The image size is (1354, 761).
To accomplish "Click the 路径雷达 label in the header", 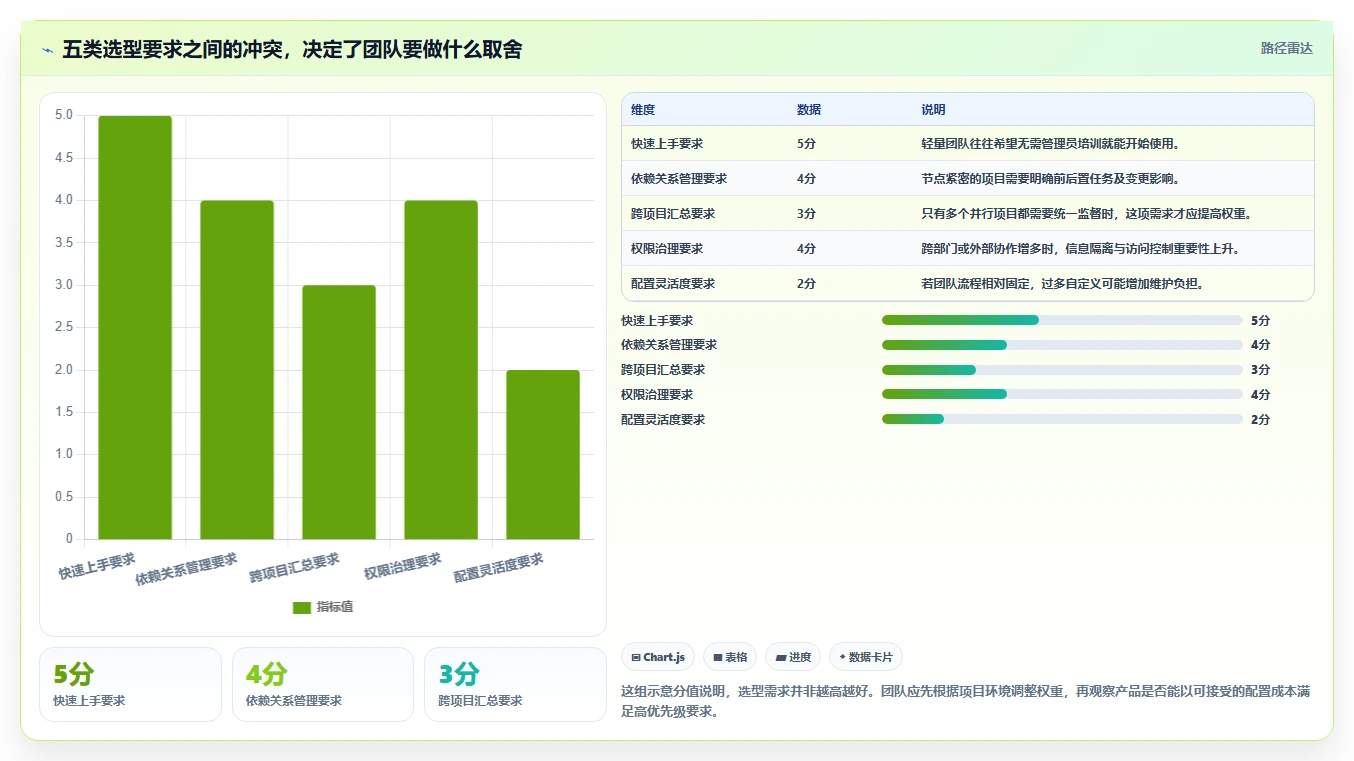I will point(1286,48).
